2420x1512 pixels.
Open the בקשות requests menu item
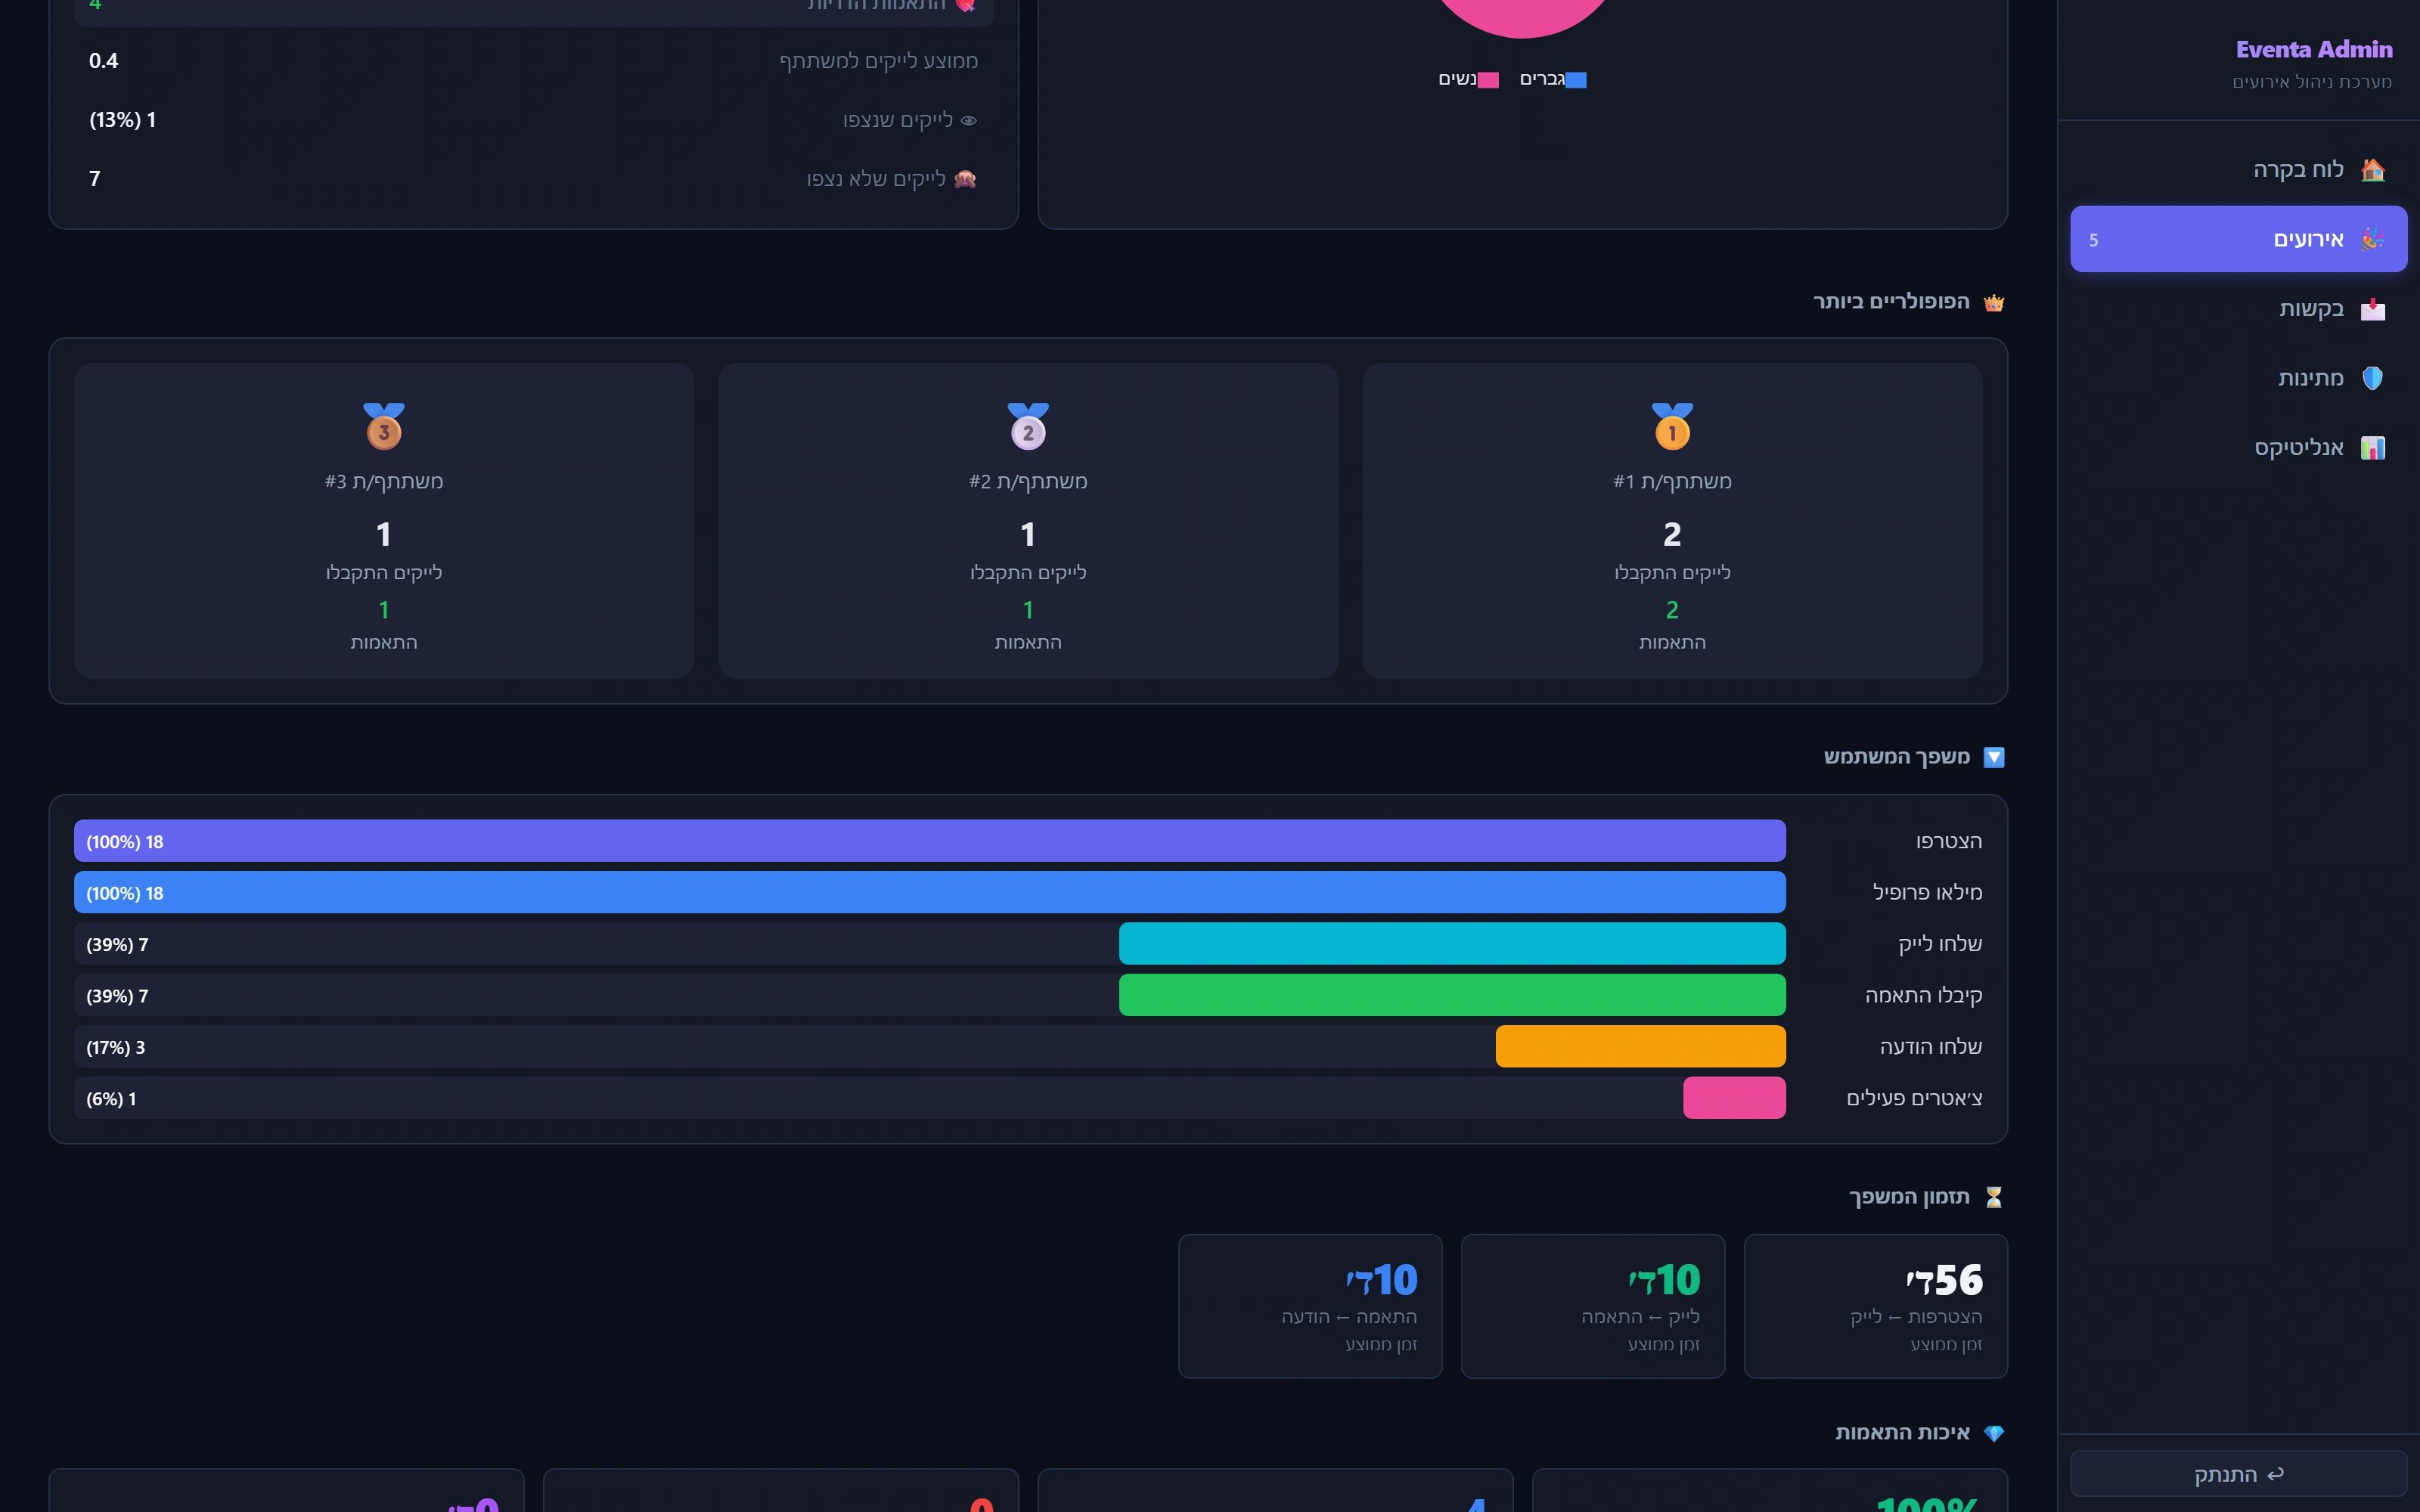click(x=2238, y=309)
